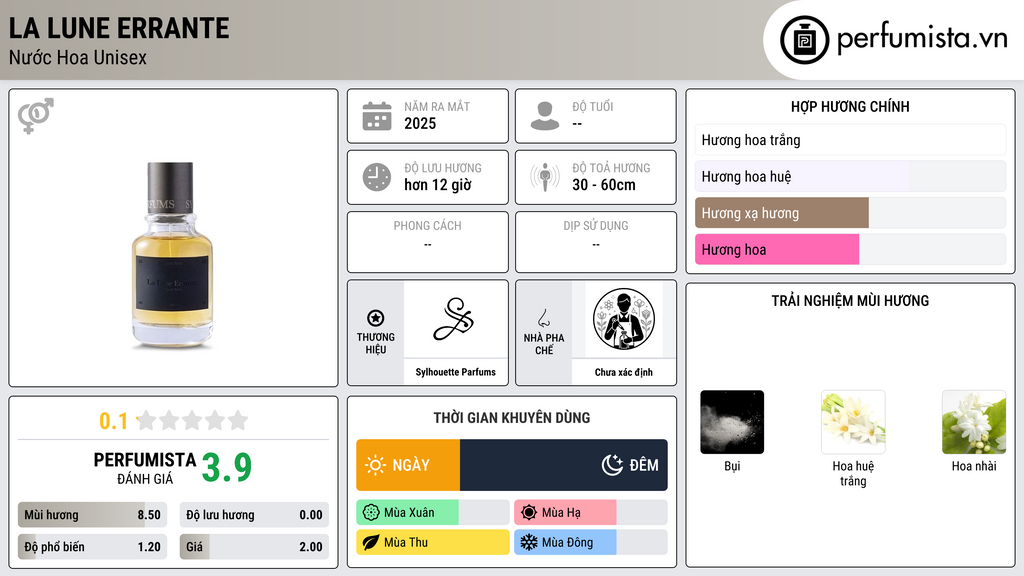Click the 30 - 60cm projection value

(x=604, y=185)
